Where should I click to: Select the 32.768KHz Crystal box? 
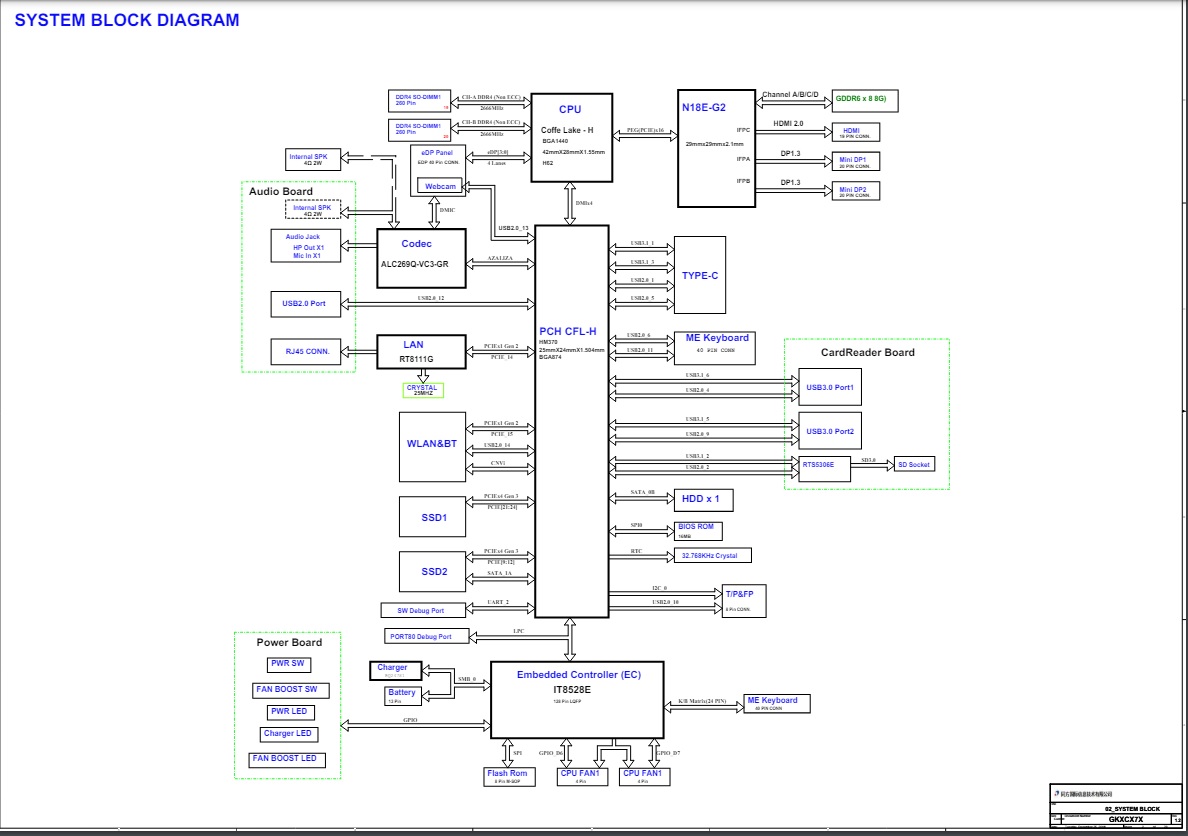pyautogui.click(x=713, y=556)
